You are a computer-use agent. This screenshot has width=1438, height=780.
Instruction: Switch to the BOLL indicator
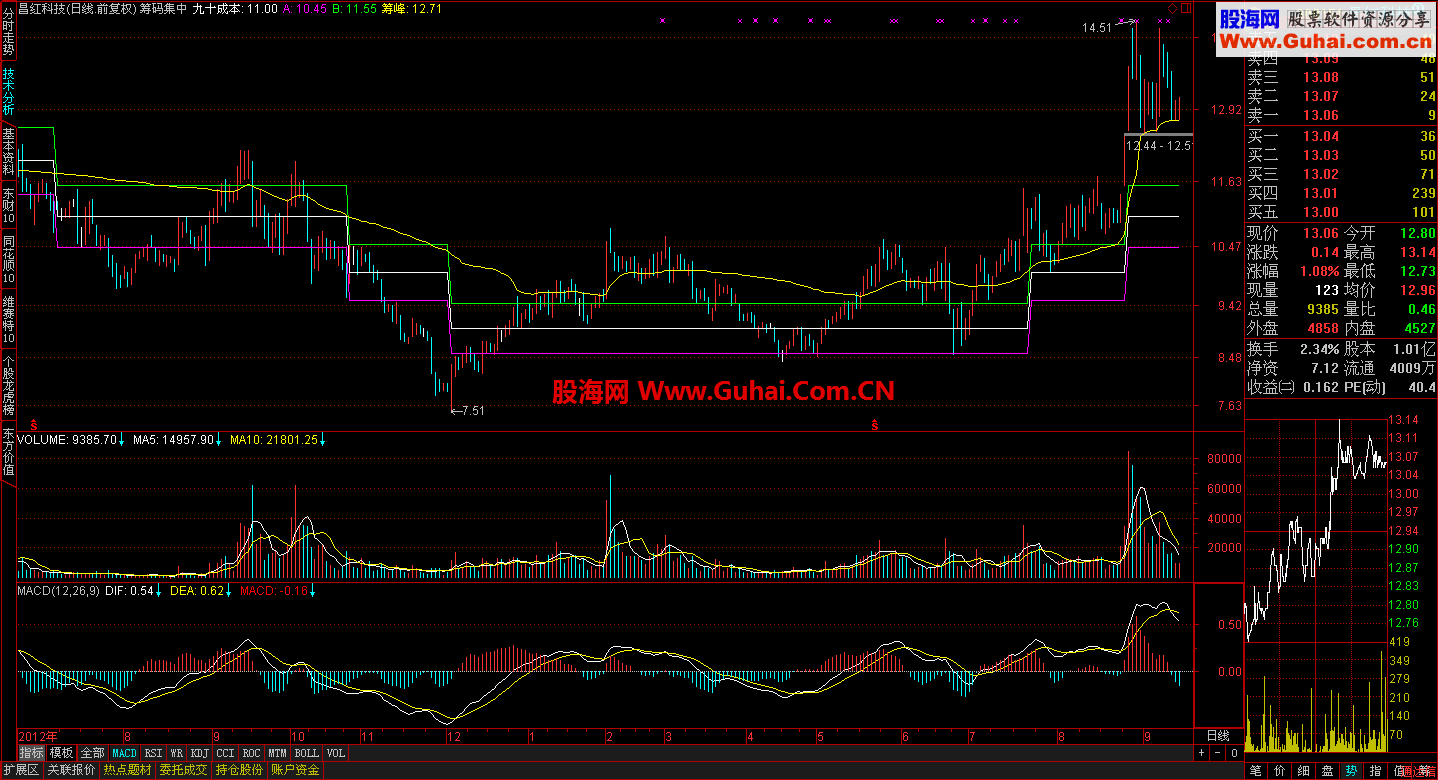(x=307, y=753)
